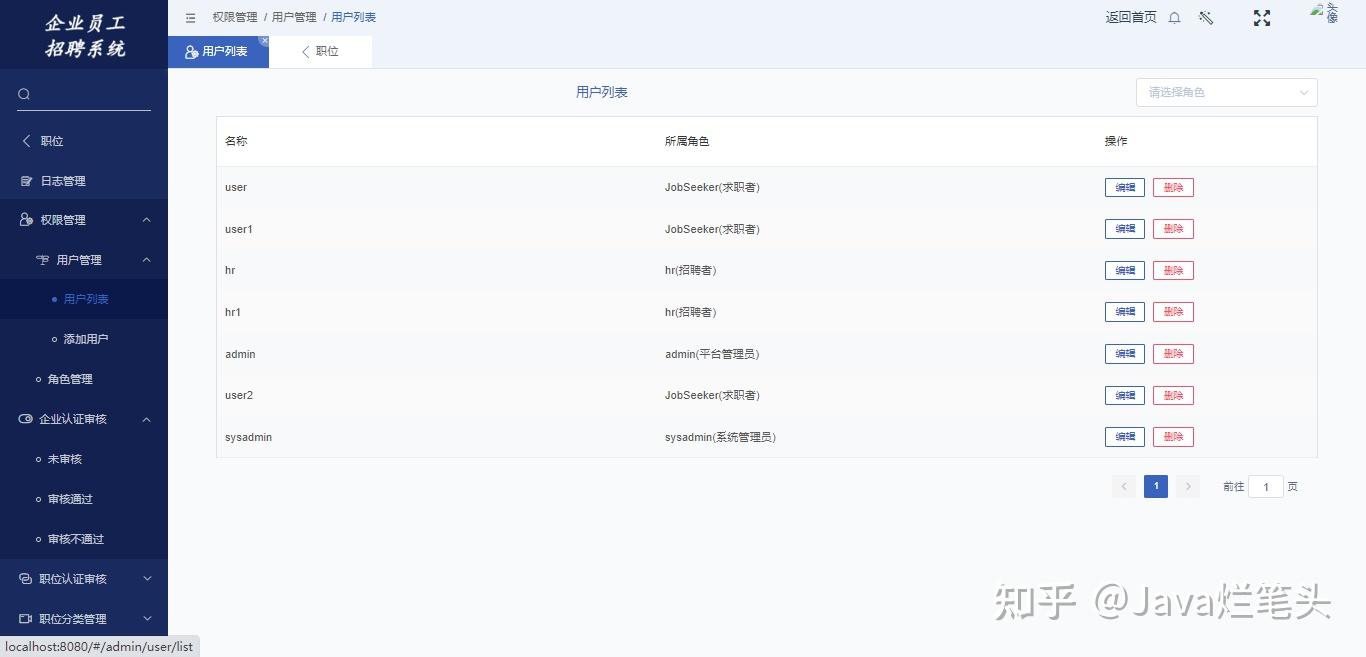
Task: Click back chevron icon beside 职位 in sidebar
Action: point(27,141)
